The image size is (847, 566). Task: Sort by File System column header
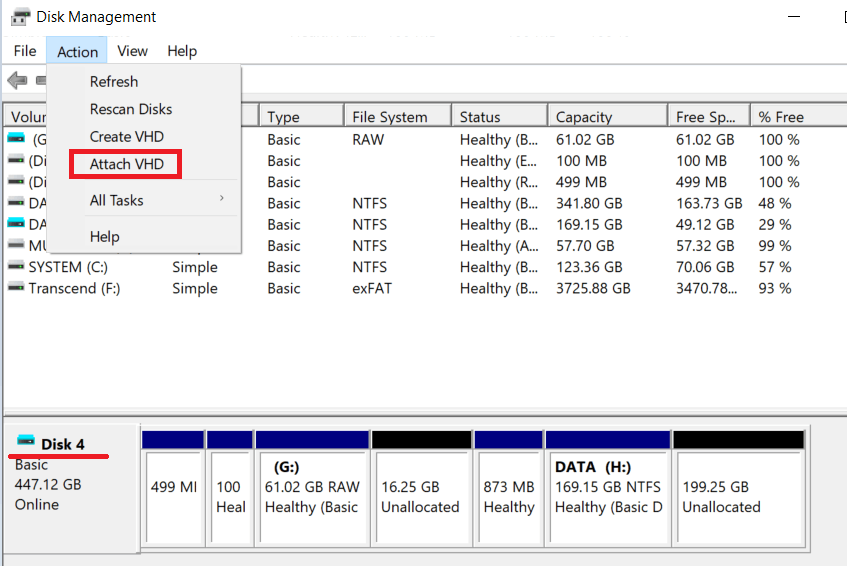389,117
